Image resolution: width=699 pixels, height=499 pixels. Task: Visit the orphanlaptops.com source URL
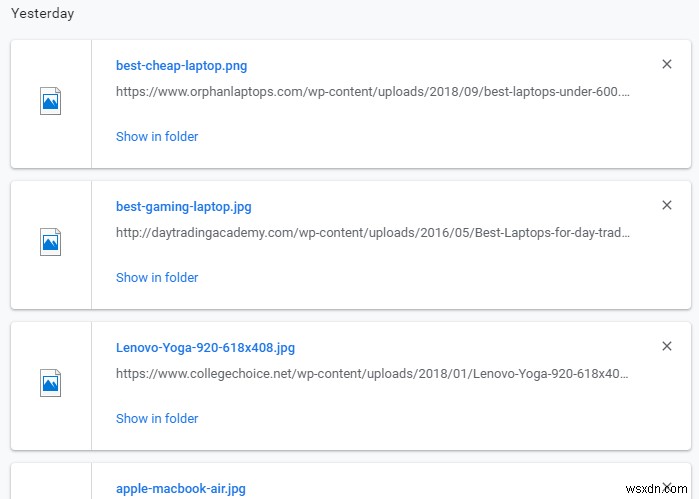(x=372, y=92)
